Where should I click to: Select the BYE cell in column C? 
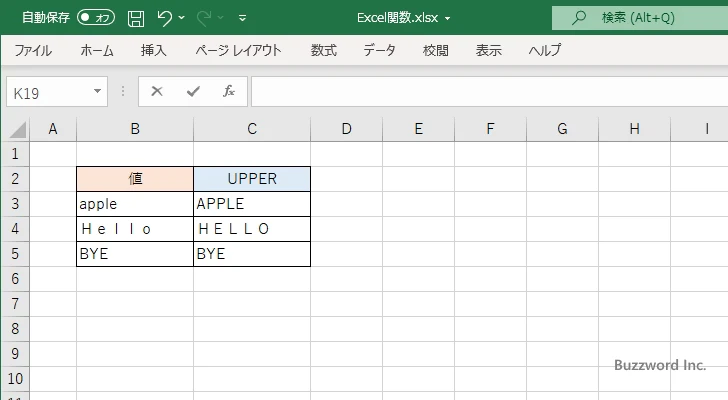pos(252,254)
